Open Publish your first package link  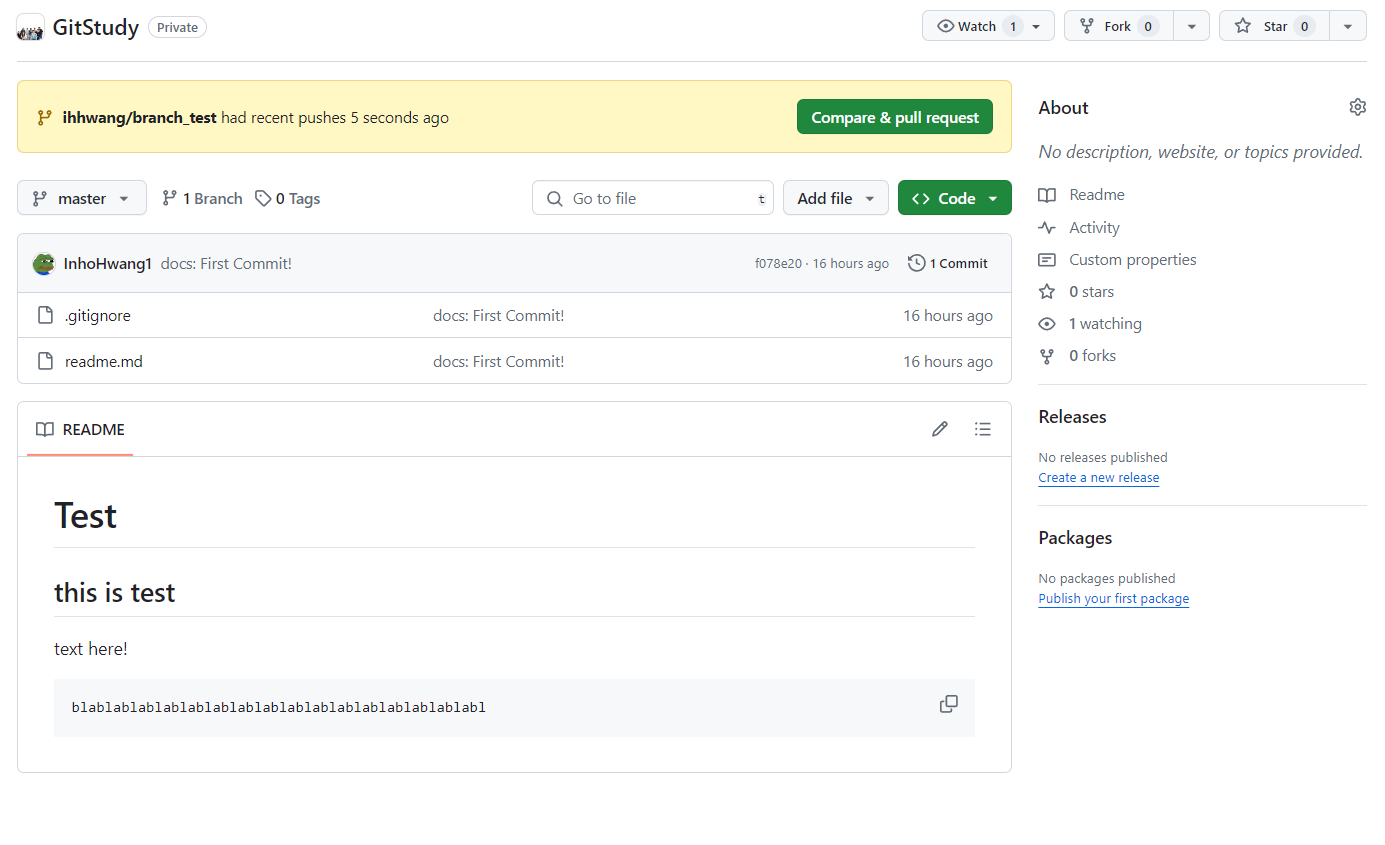point(1113,599)
